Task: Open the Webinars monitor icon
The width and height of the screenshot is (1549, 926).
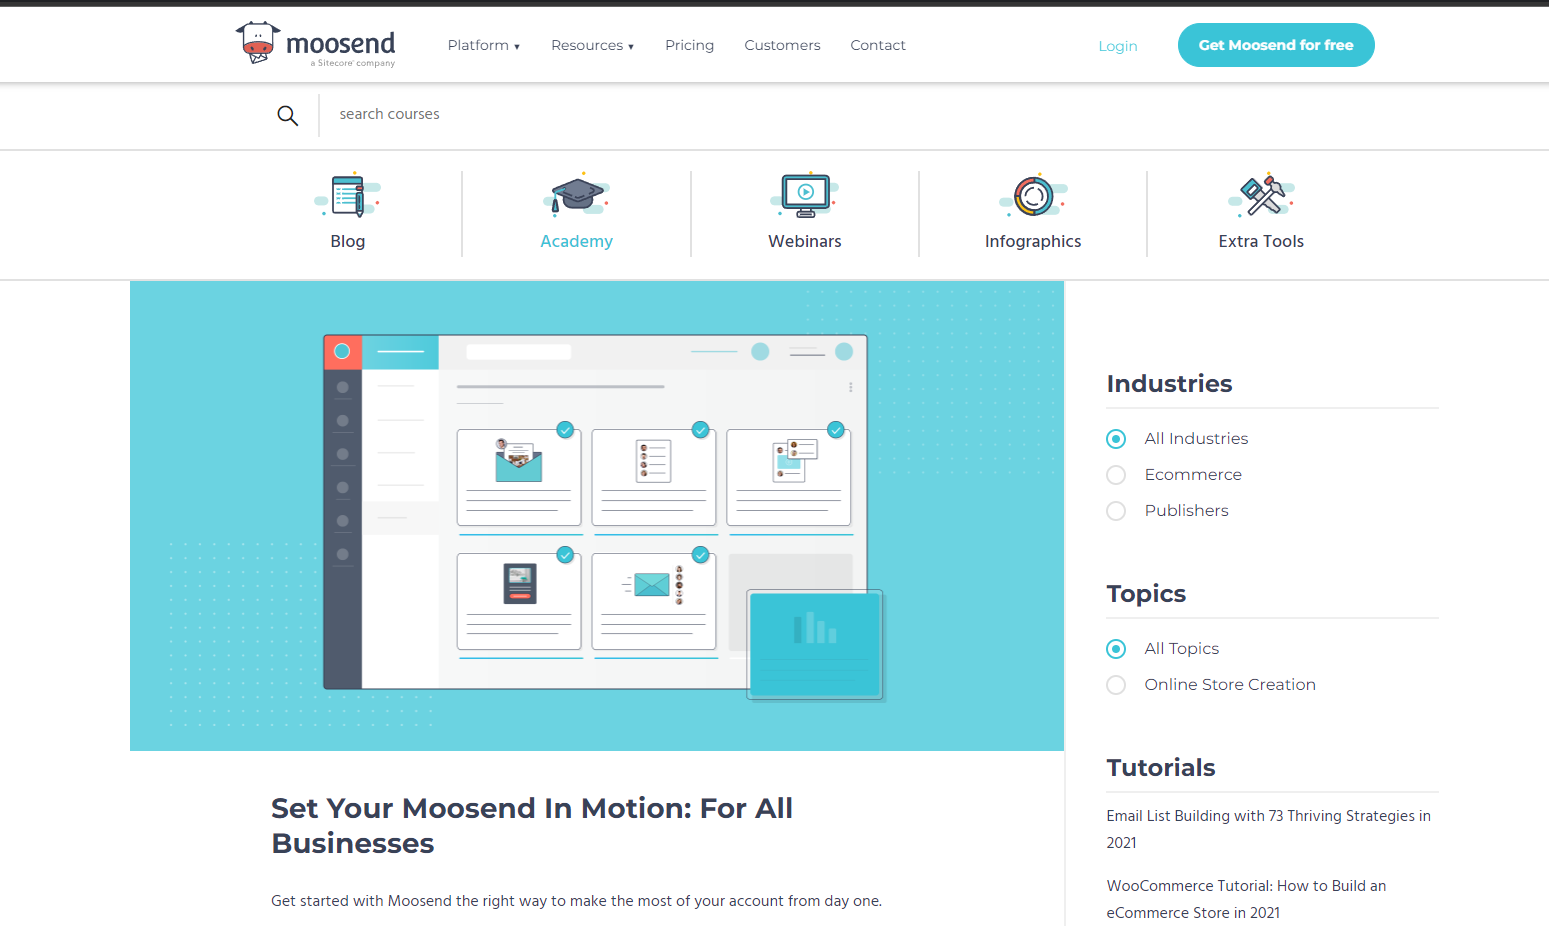Action: click(805, 194)
